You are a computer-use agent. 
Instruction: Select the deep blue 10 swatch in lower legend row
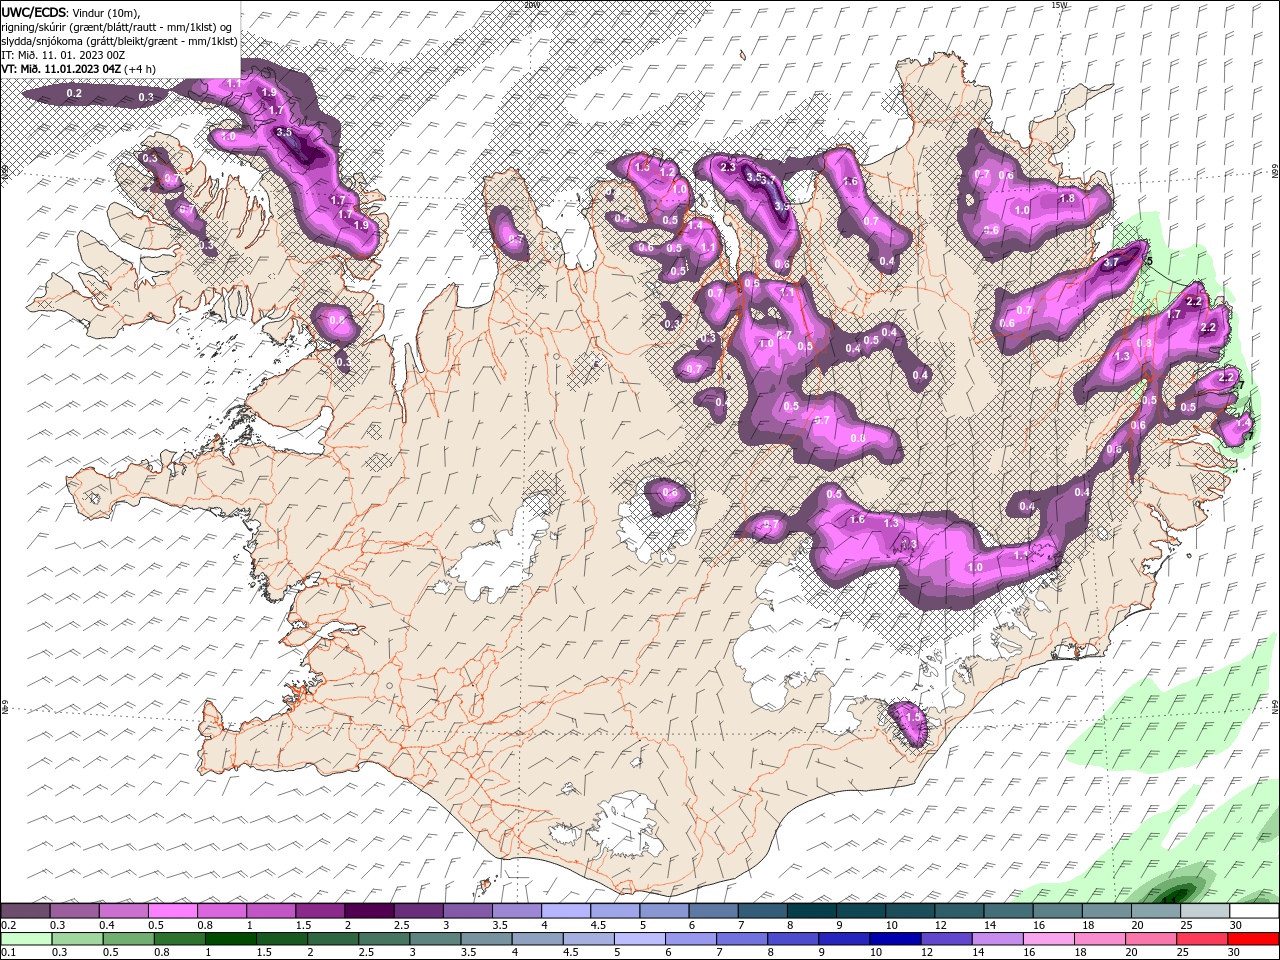[x=895, y=939]
